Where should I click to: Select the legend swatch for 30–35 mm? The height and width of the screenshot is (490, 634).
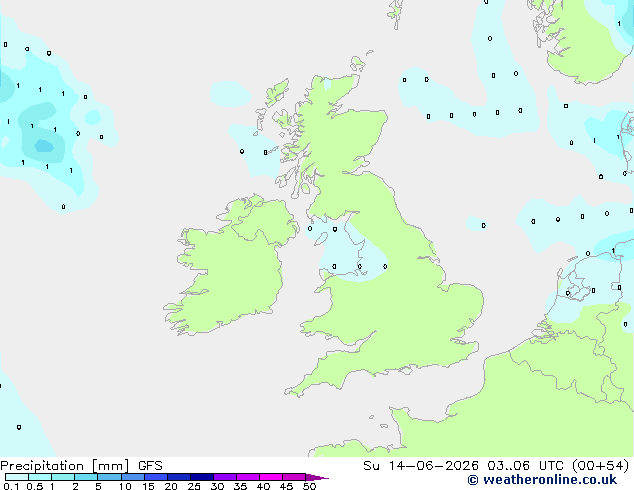[224, 477]
